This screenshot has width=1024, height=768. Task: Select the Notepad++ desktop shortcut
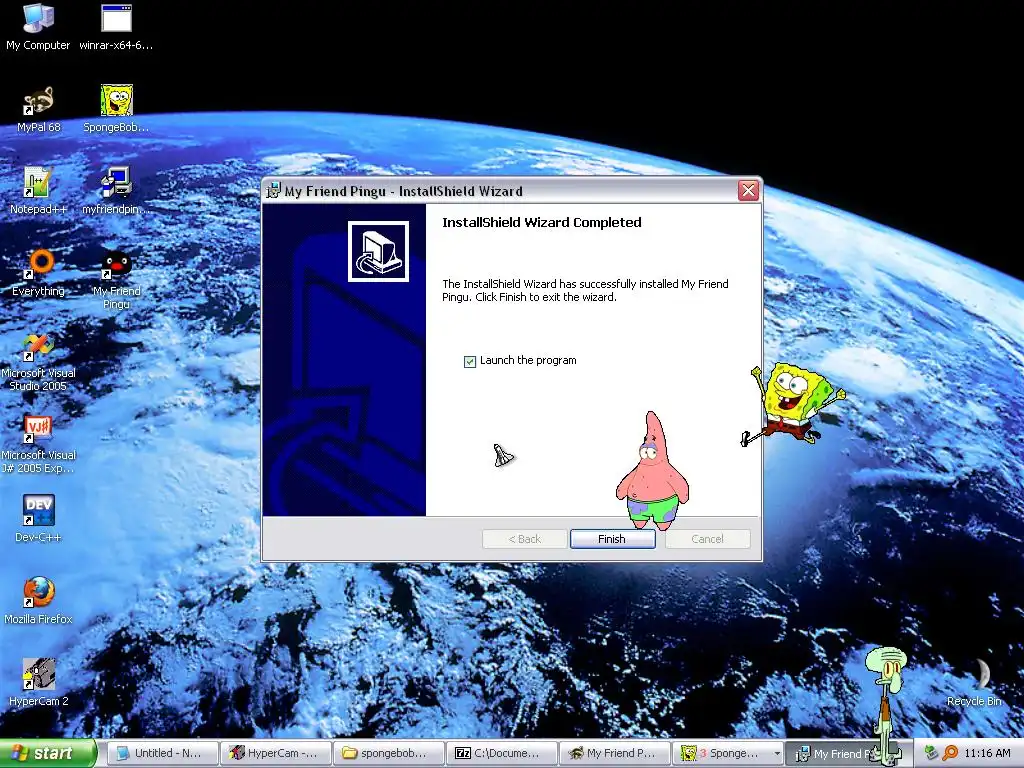click(x=38, y=191)
